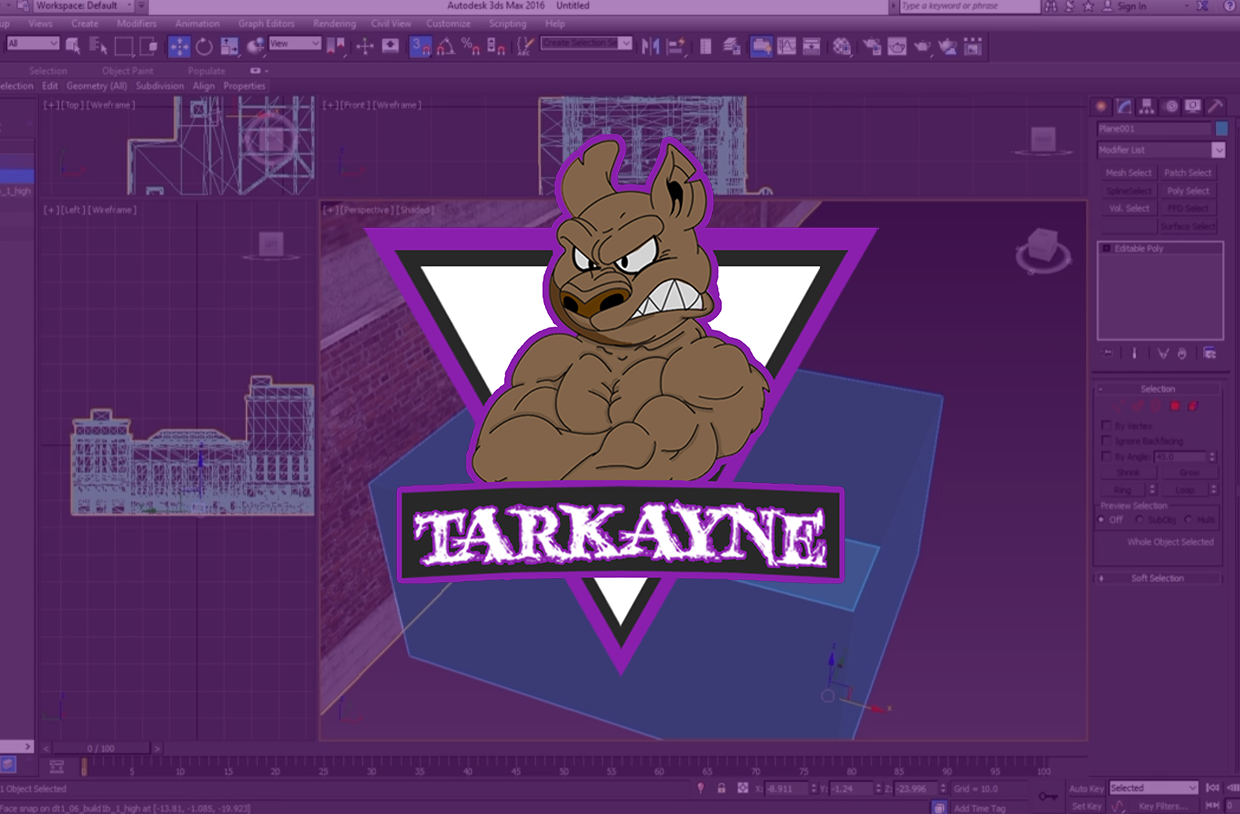Viewport: 1240px width, 814px height.
Task: Expand the Editable Poly stack entry
Action: tap(1106, 249)
